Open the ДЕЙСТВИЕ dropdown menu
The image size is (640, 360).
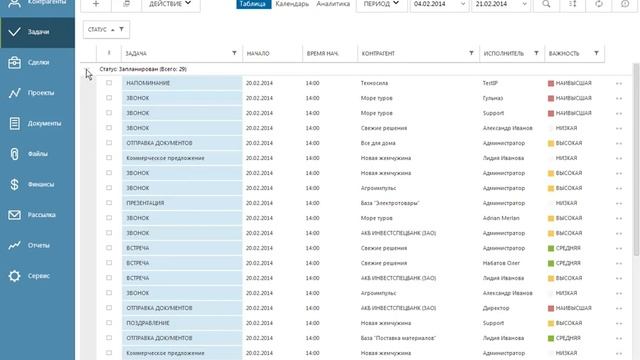coord(171,4)
